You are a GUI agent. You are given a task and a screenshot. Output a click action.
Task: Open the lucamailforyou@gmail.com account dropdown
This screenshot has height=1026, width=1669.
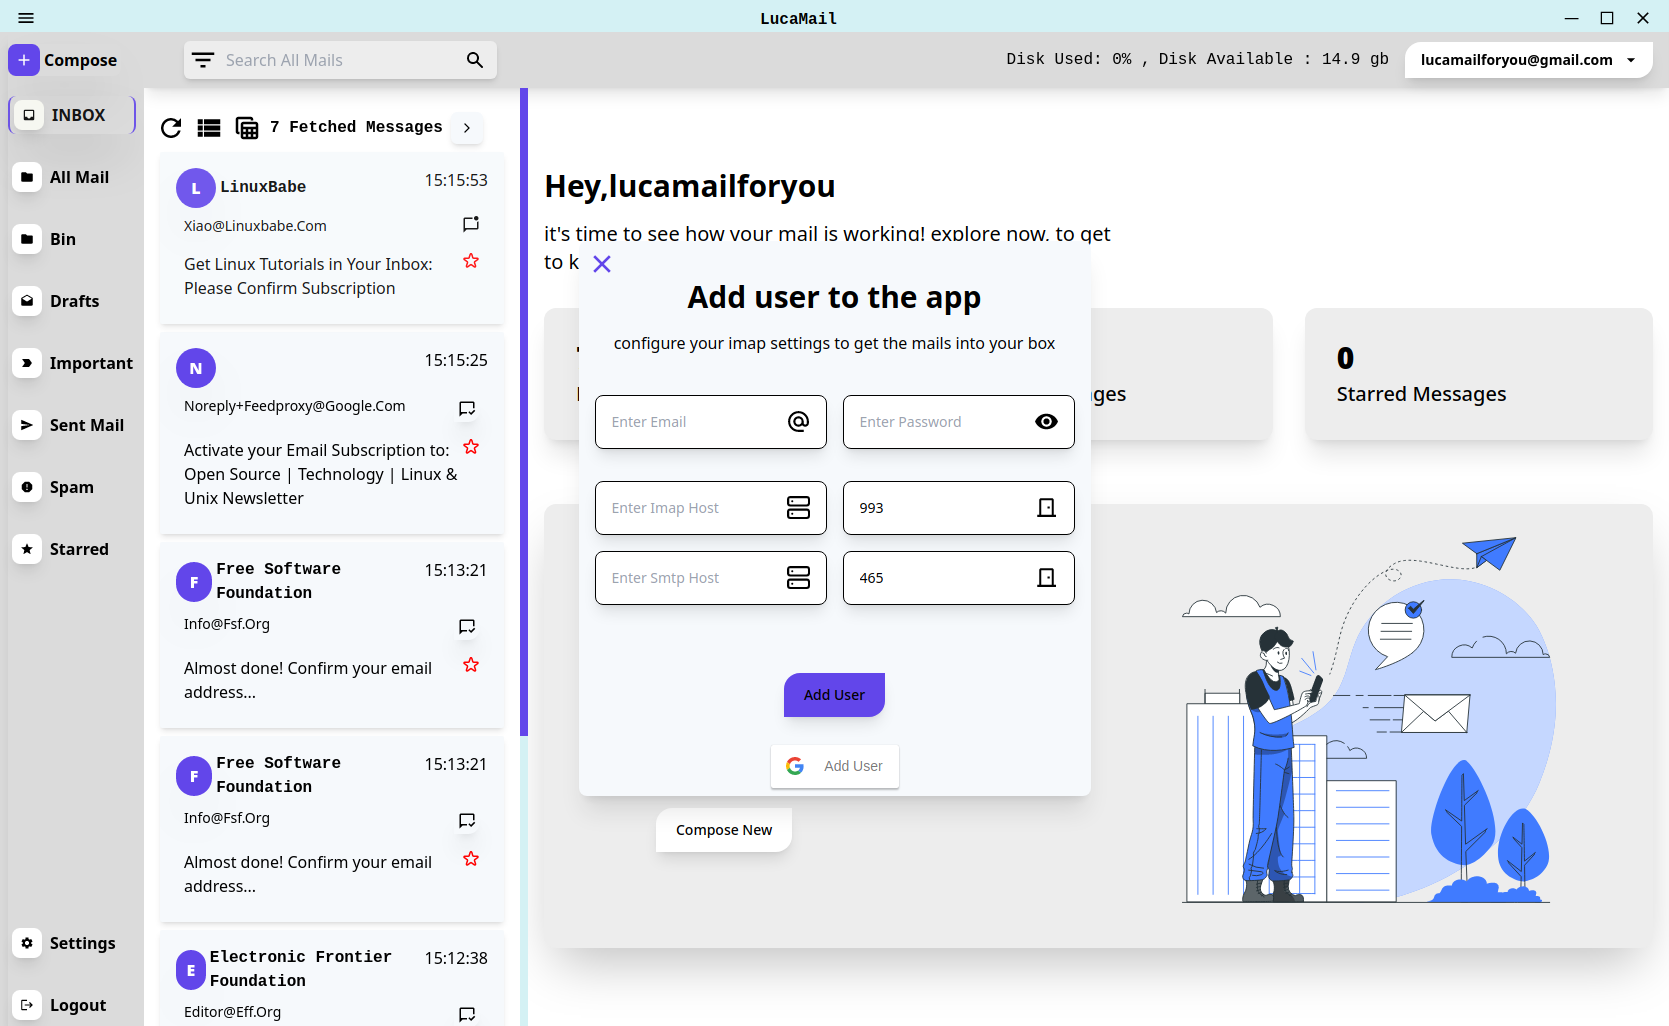(x=1527, y=59)
